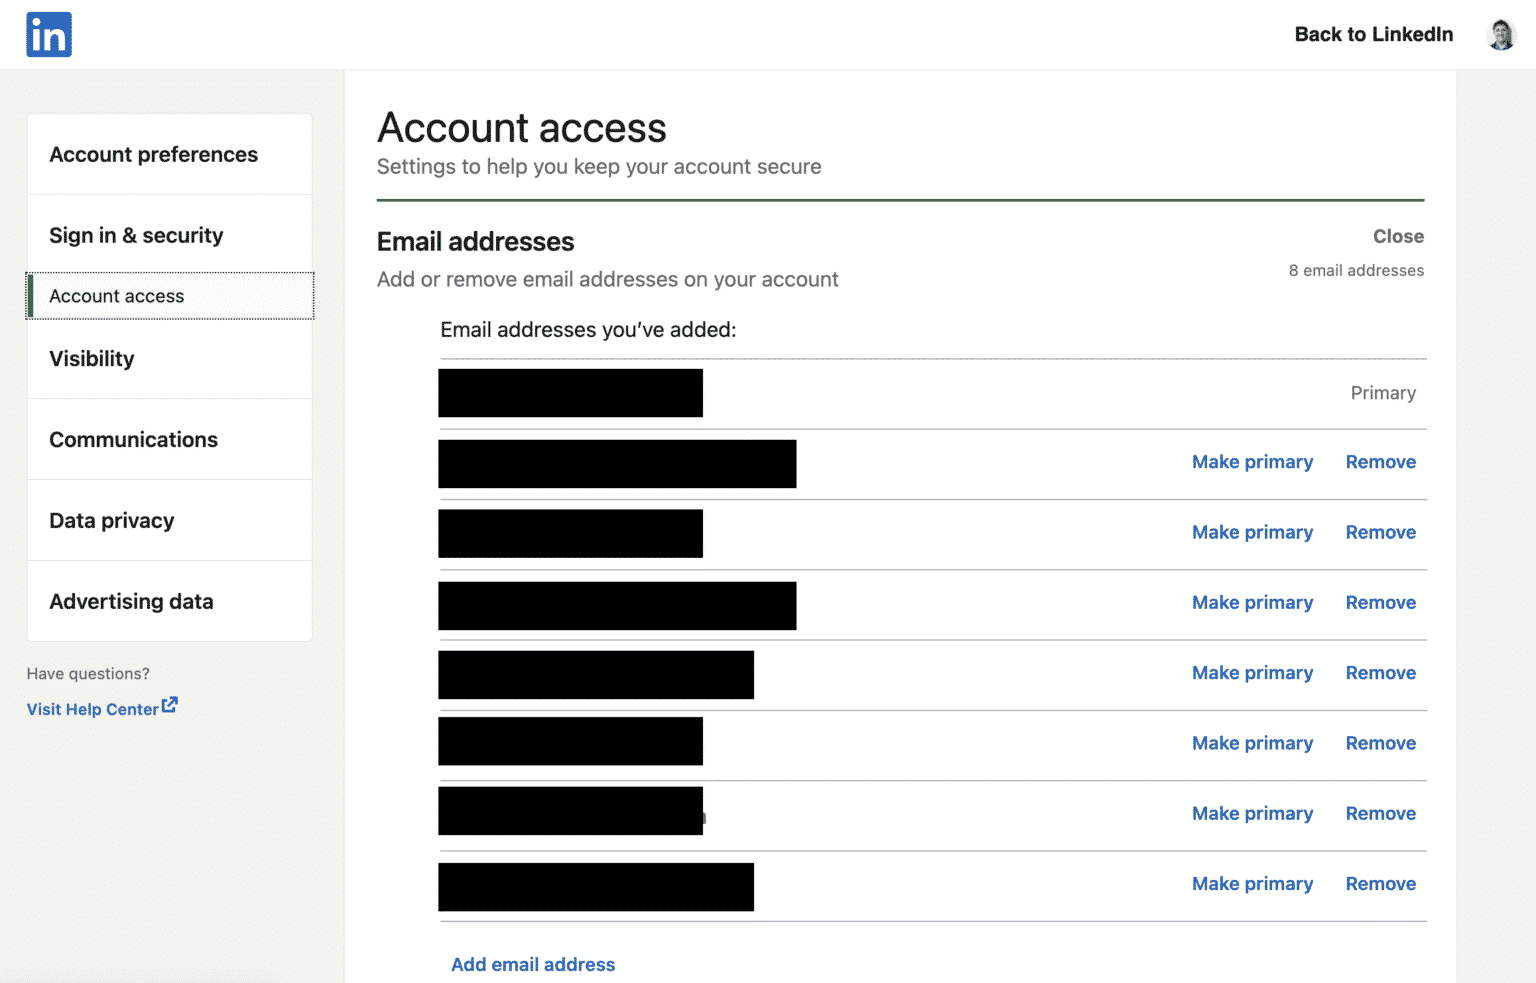1536x983 pixels.
Task: Visit the Help Center
Action: pos(93,708)
